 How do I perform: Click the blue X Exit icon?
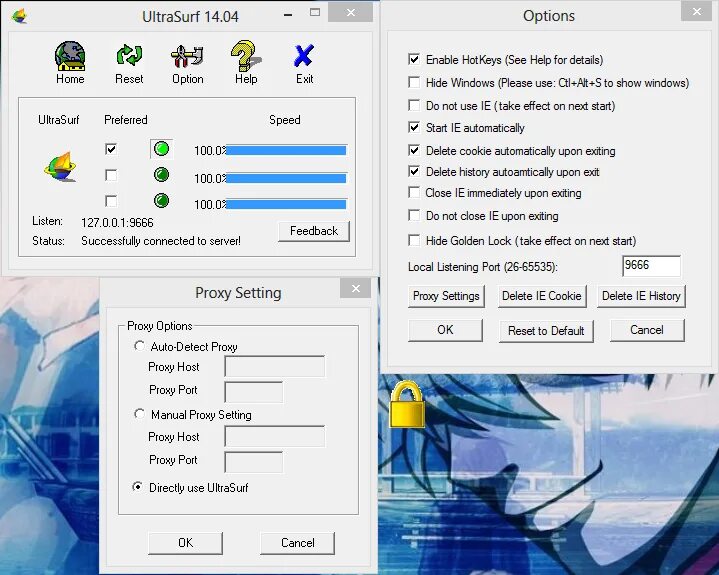304,63
